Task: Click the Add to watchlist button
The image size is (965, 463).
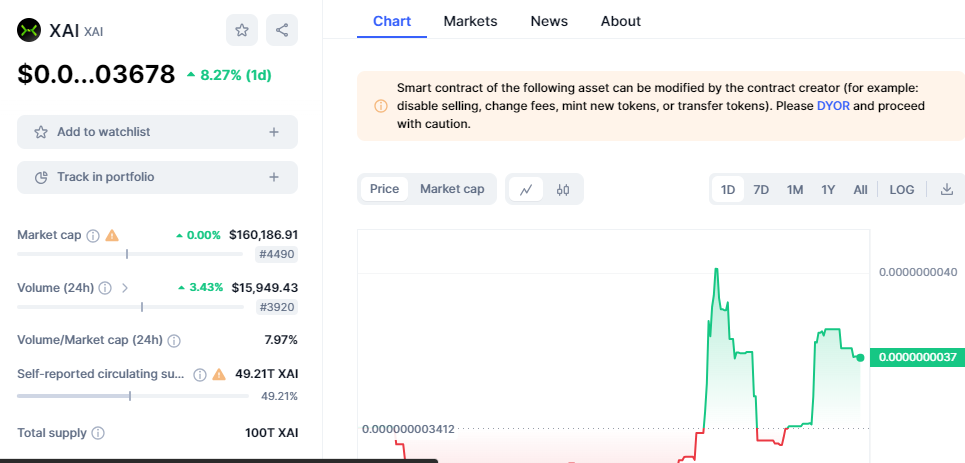Action: 158,132
